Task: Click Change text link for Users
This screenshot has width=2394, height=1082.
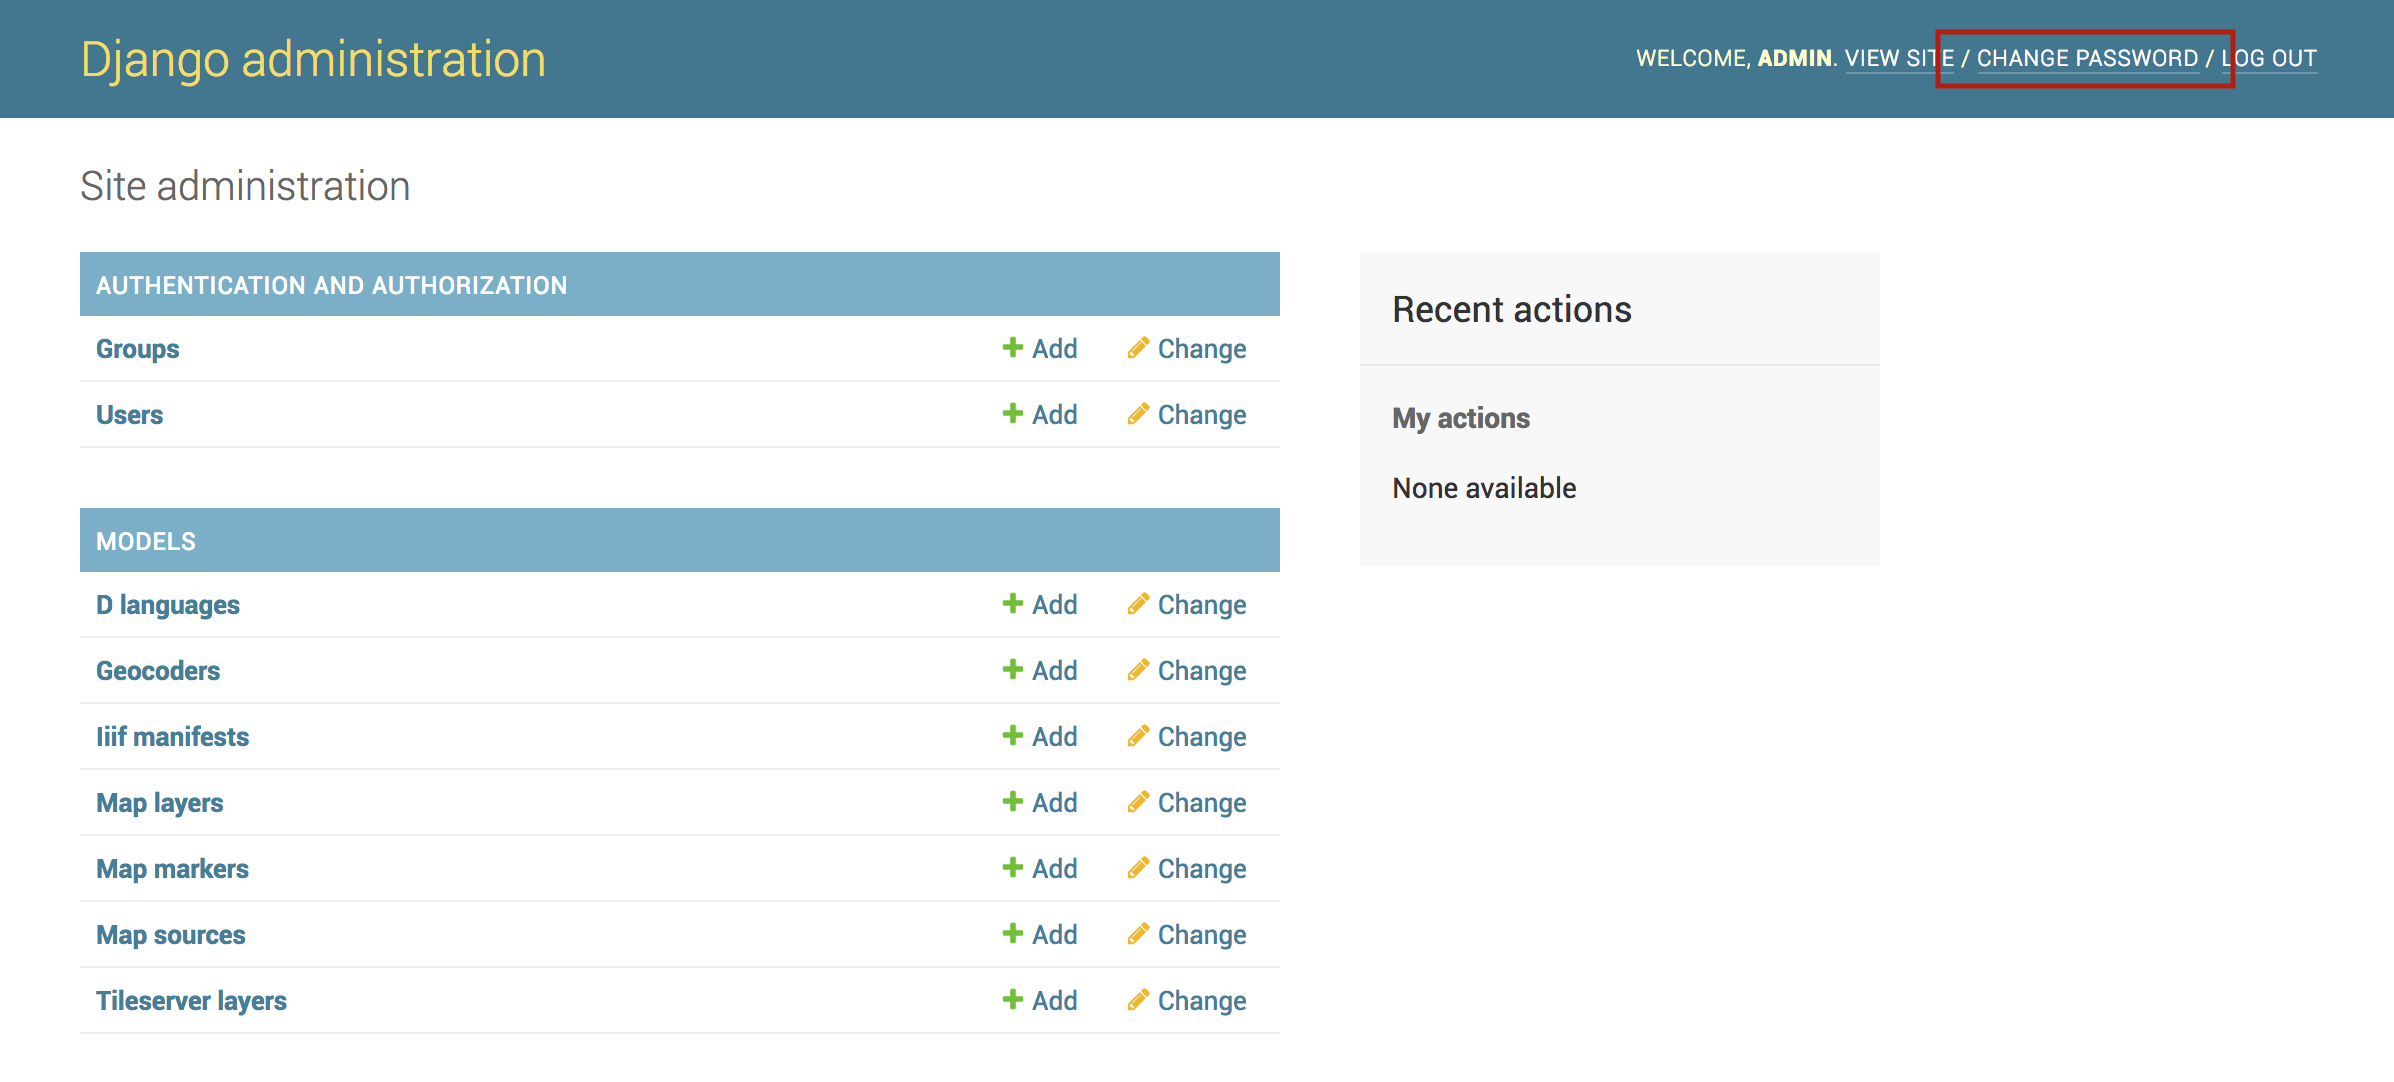Action: pos(1202,415)
